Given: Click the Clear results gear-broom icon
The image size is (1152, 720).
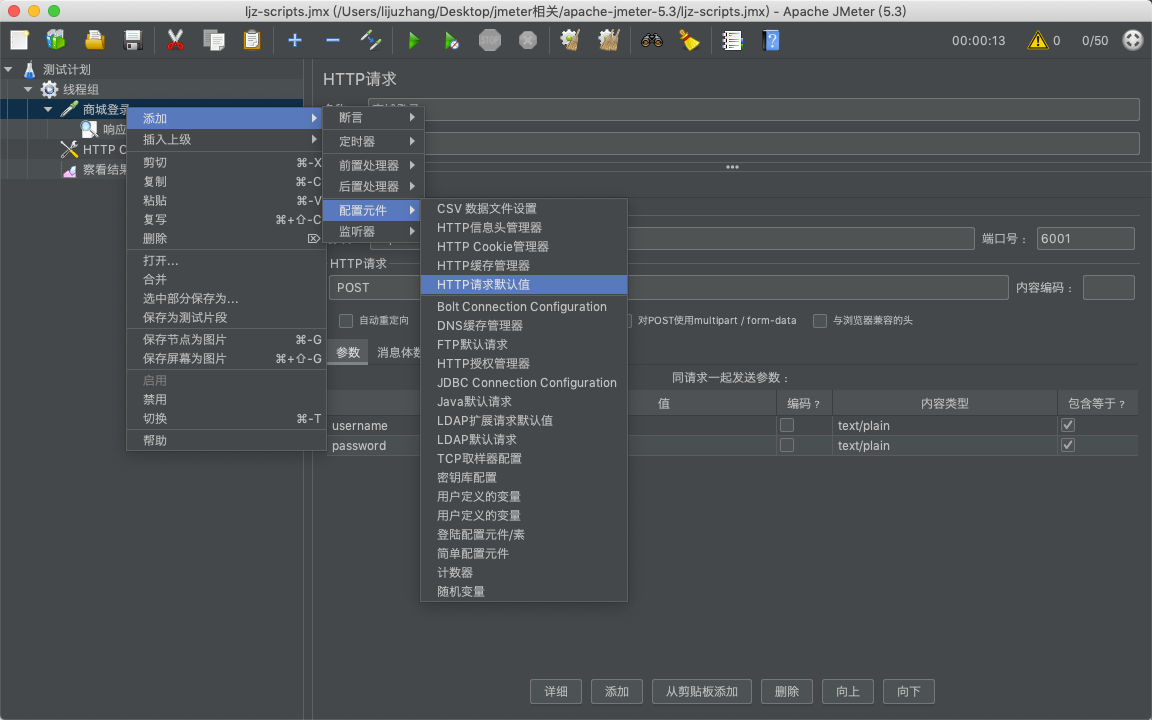Looking at the screenshot, I should [x=570, y=40].
